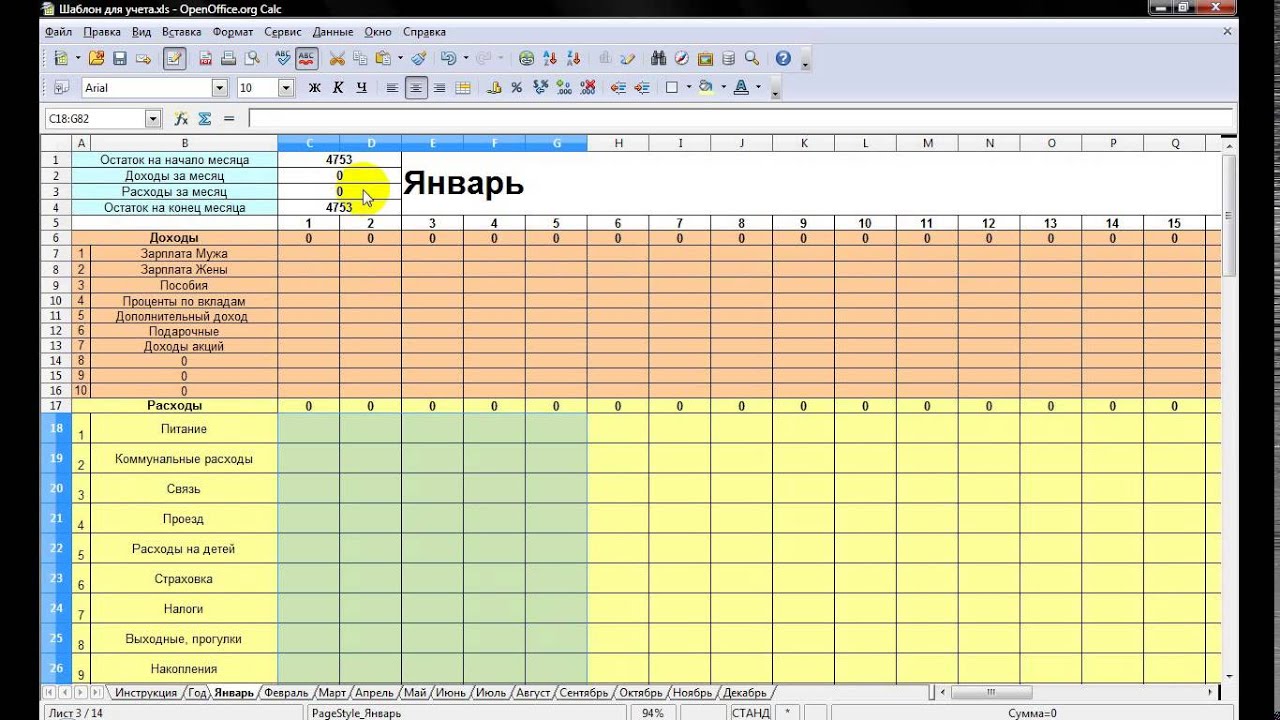Open the Zoom magnifier tool
Viewport: 1280px width, 720px height.
click(x=752, y=58)
